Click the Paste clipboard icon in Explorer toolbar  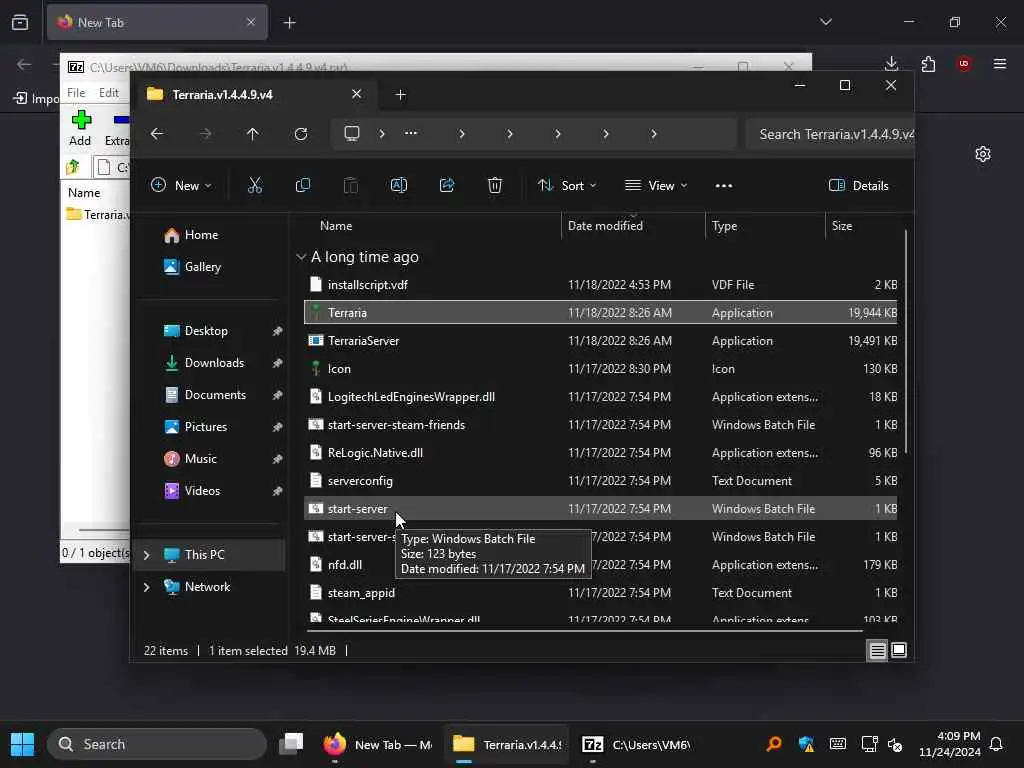351,185
